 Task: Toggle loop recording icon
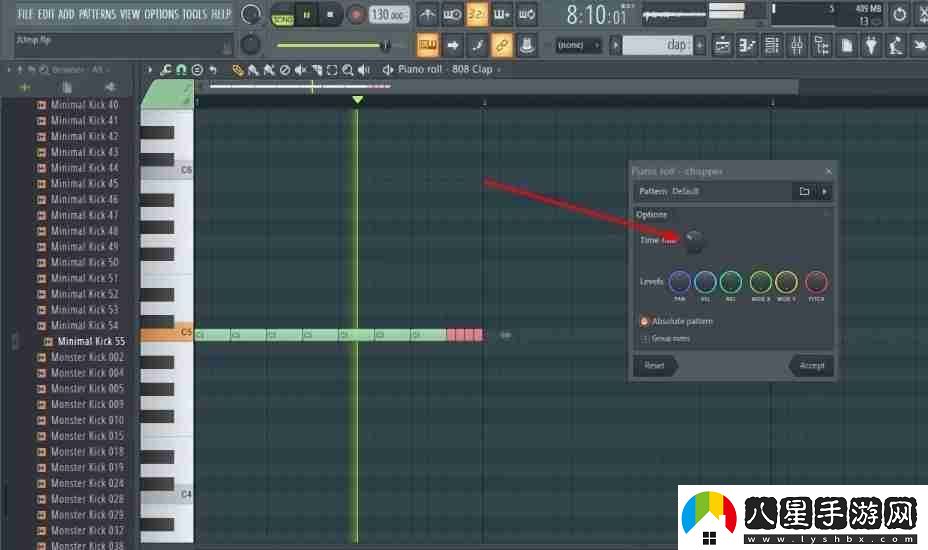[x=527, y=14]
